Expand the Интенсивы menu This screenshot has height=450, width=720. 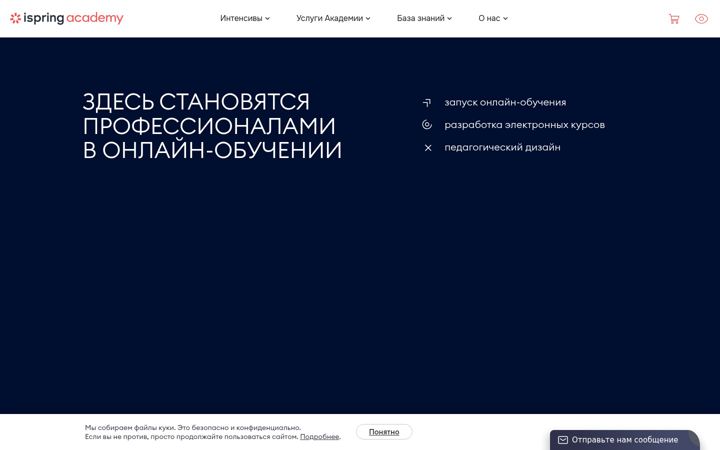pos(245,18)
